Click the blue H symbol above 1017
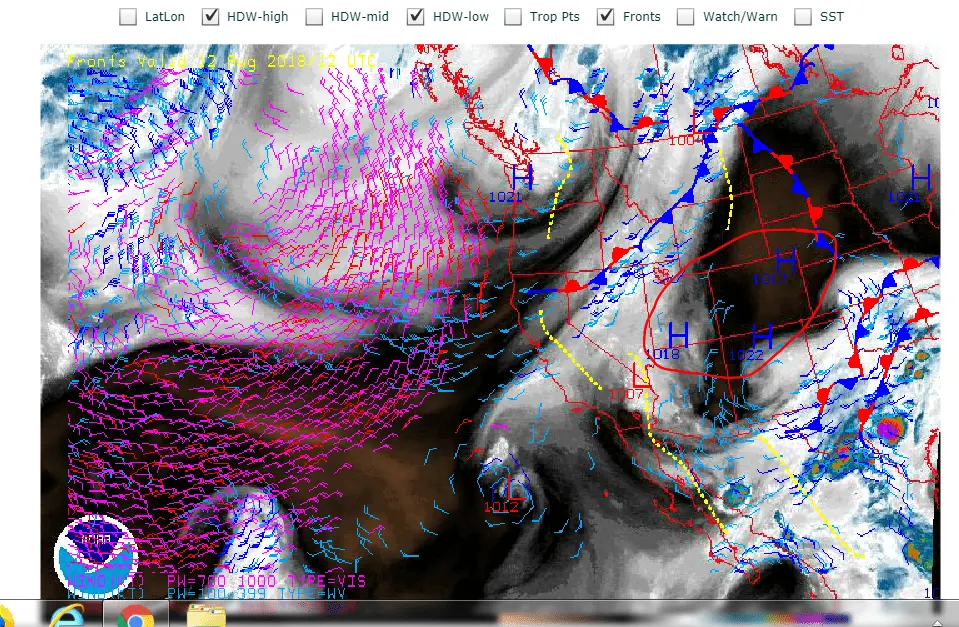The height and width of the screenshot is (627, 959). click(786, 261)
